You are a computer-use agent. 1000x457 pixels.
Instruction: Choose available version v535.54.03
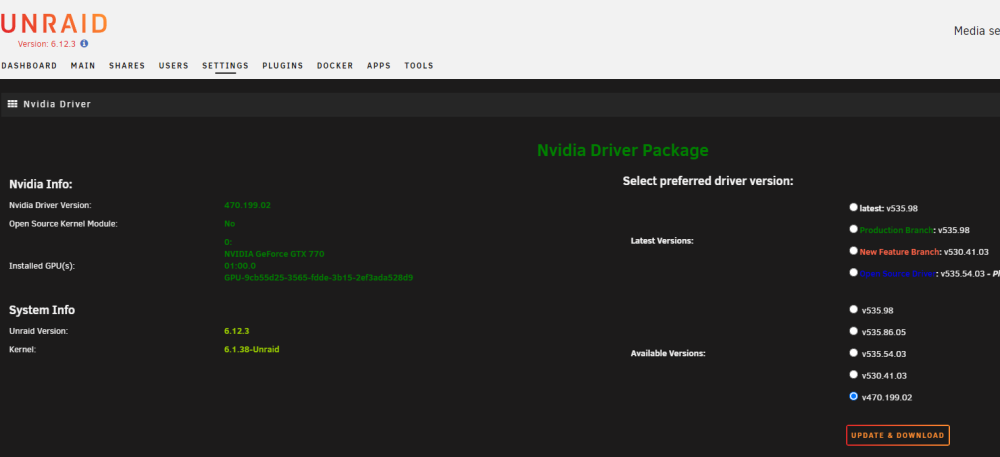tap(853, 352)
